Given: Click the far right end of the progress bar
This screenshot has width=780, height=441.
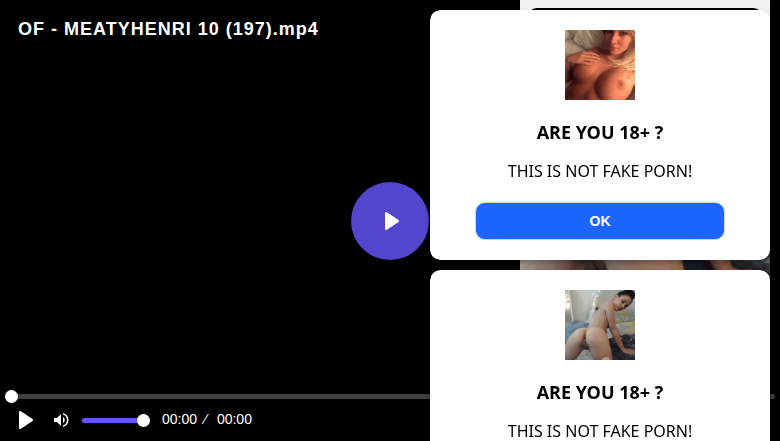Looking at the screenshot, I should [773, 396].
